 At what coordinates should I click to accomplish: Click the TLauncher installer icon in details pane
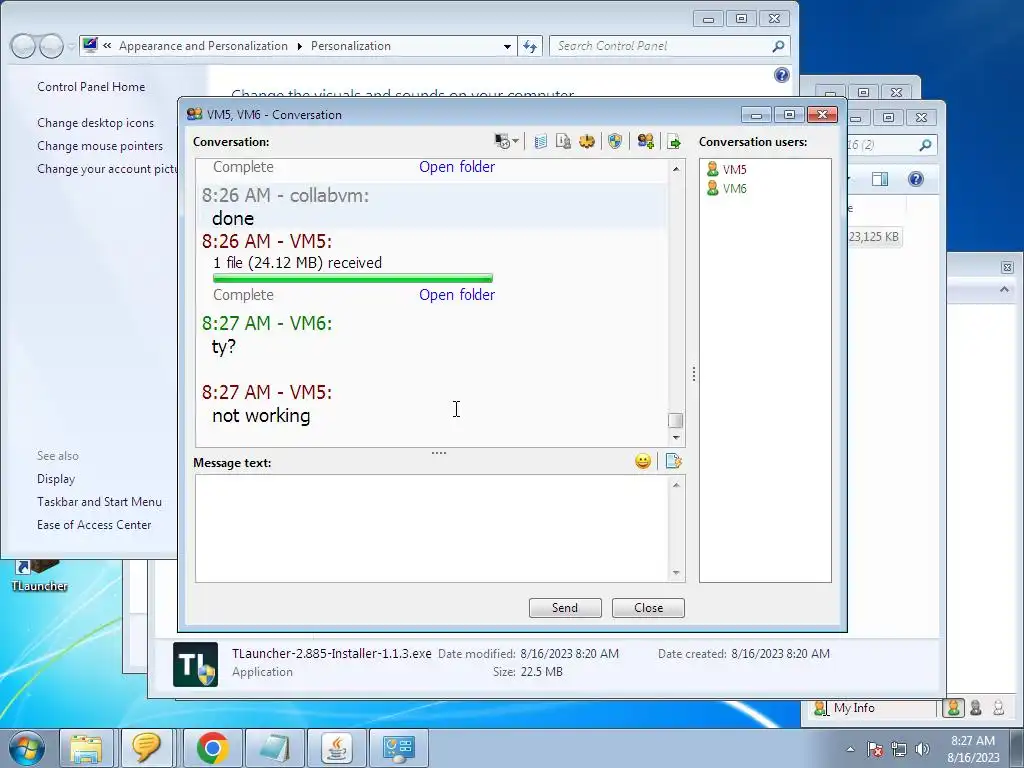click(195, 664)
